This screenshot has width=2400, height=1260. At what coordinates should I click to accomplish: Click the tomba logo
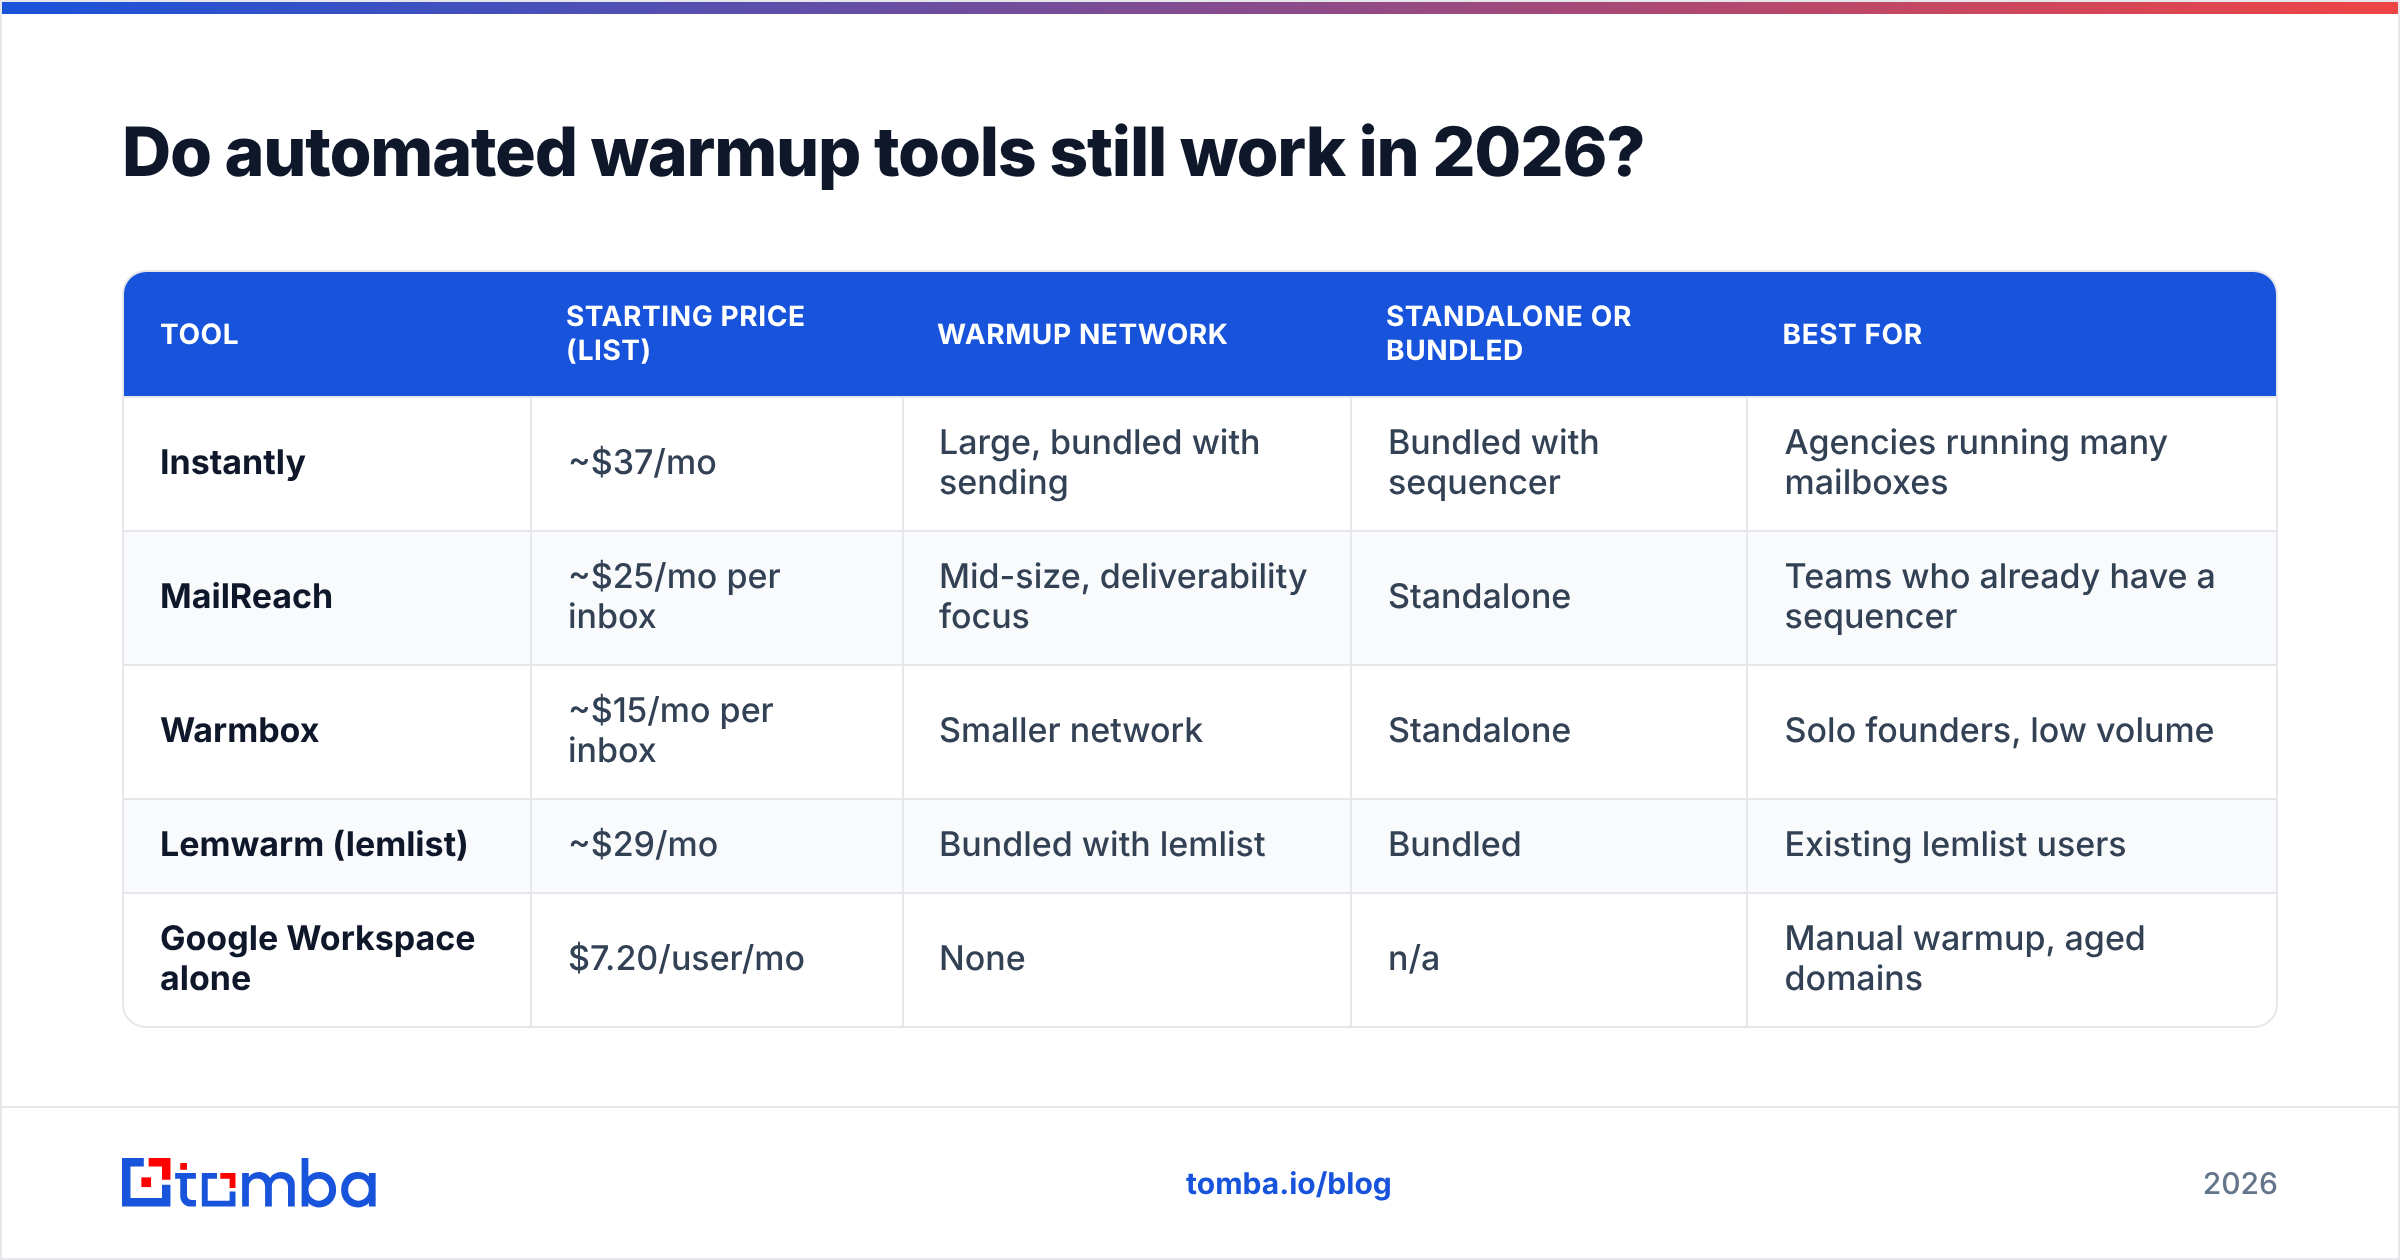tap(249, 1183)
